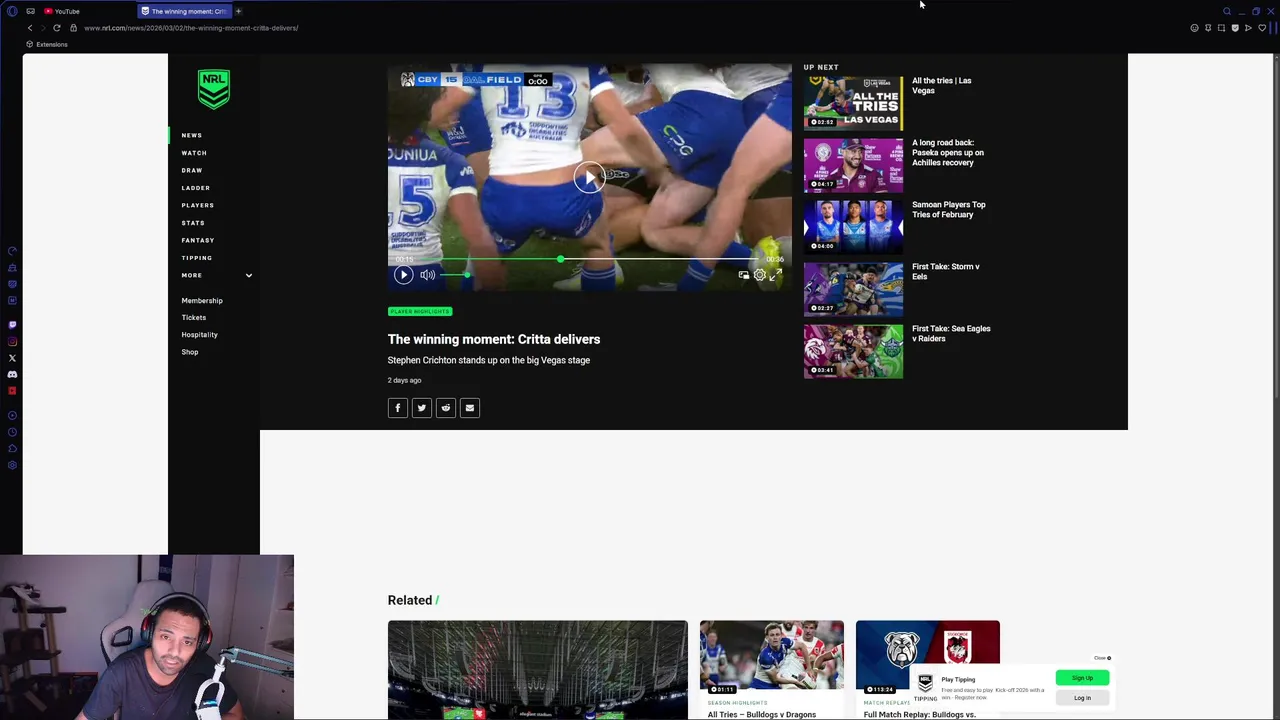Open the Tickets link

coord(194,317)
